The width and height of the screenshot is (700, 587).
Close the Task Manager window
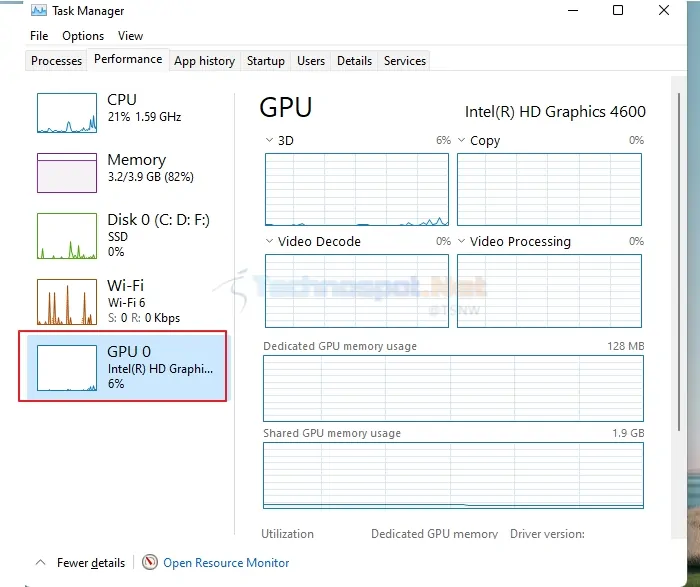(x=664, y=10)
